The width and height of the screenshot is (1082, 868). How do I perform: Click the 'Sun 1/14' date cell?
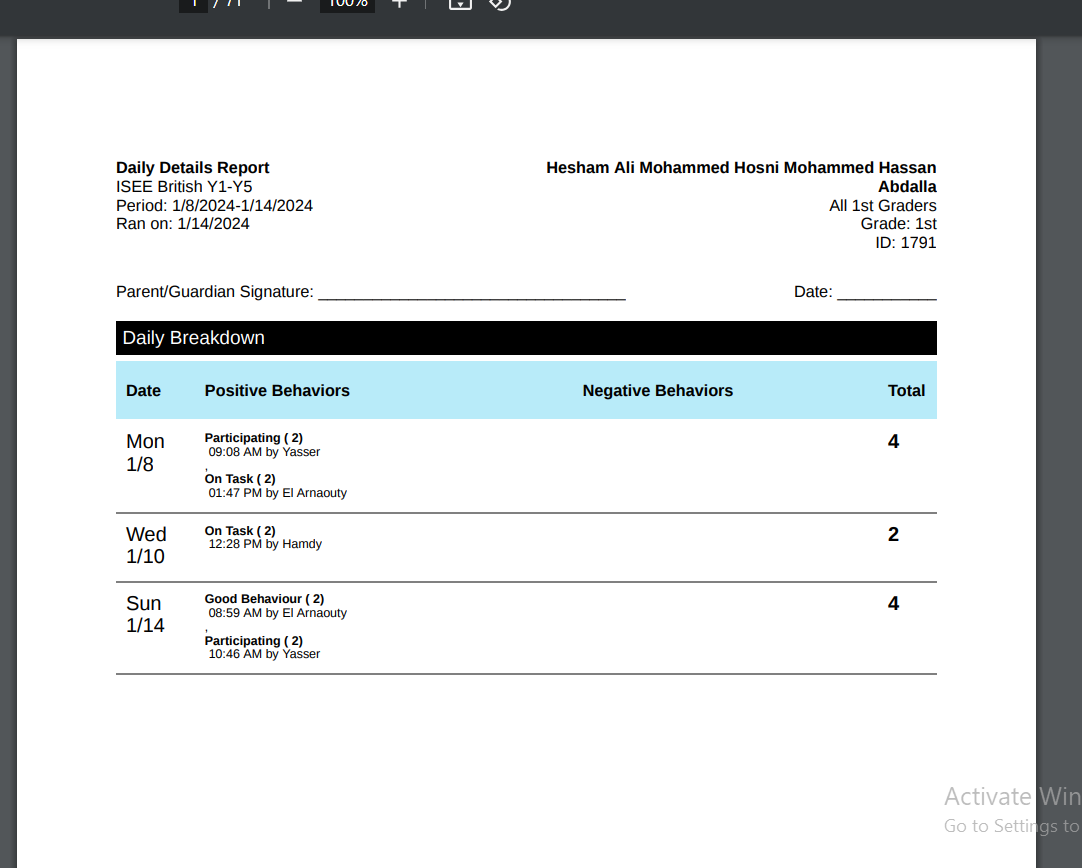tap(145, 614)
